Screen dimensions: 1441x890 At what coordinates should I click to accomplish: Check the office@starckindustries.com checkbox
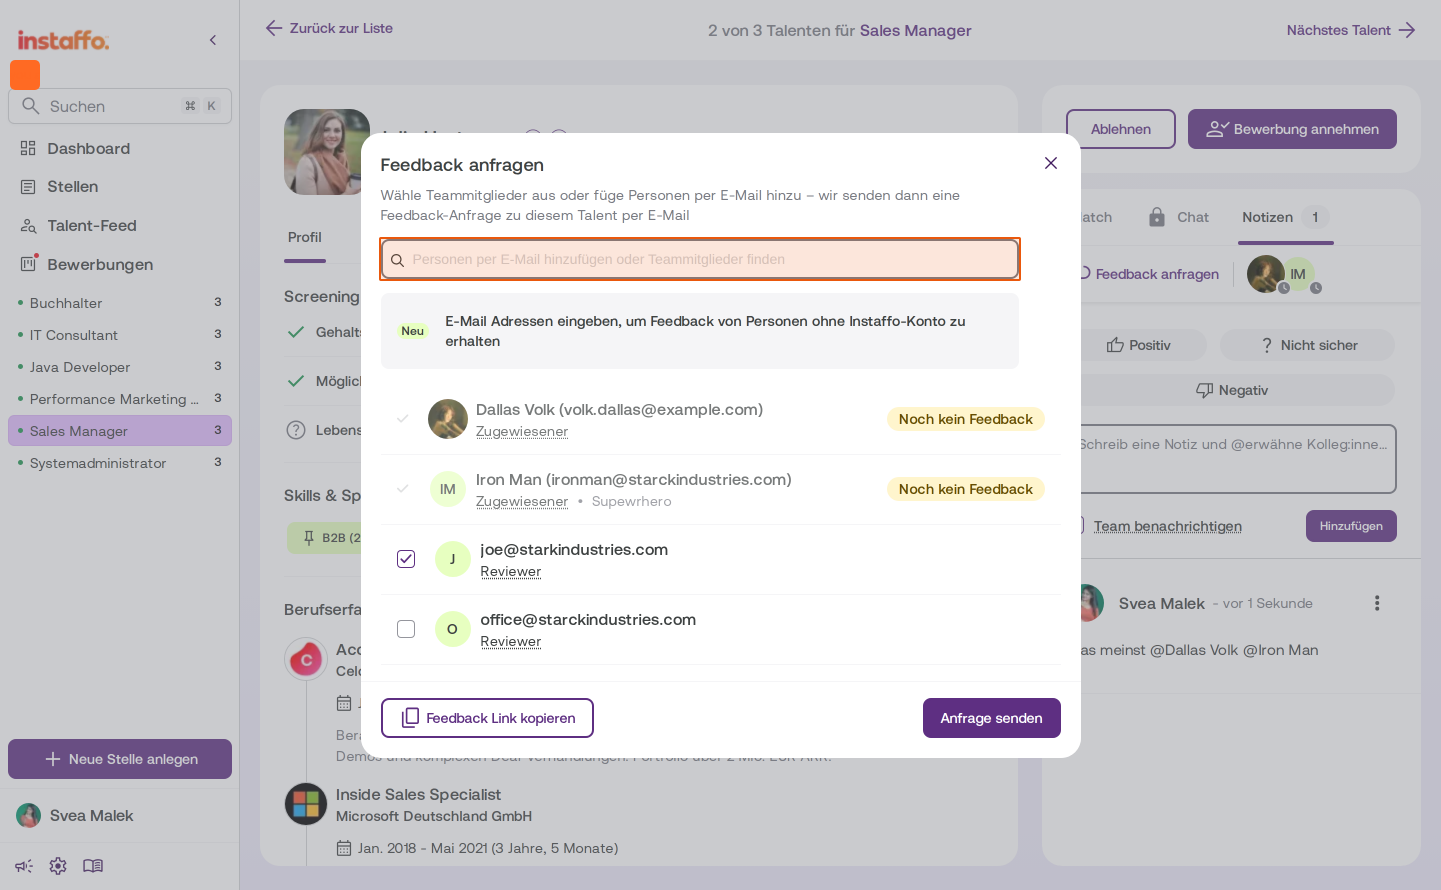click(406, 629)
